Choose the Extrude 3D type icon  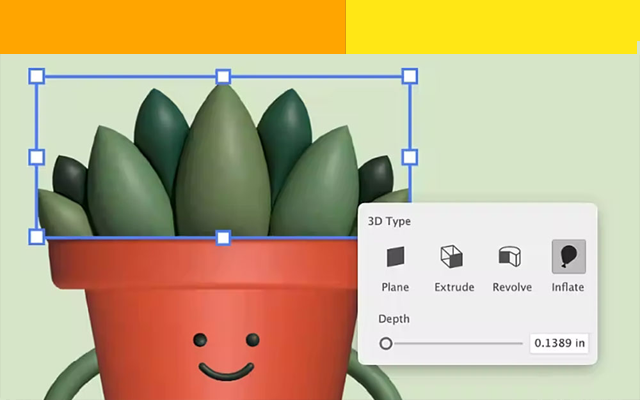coord(451,256)
